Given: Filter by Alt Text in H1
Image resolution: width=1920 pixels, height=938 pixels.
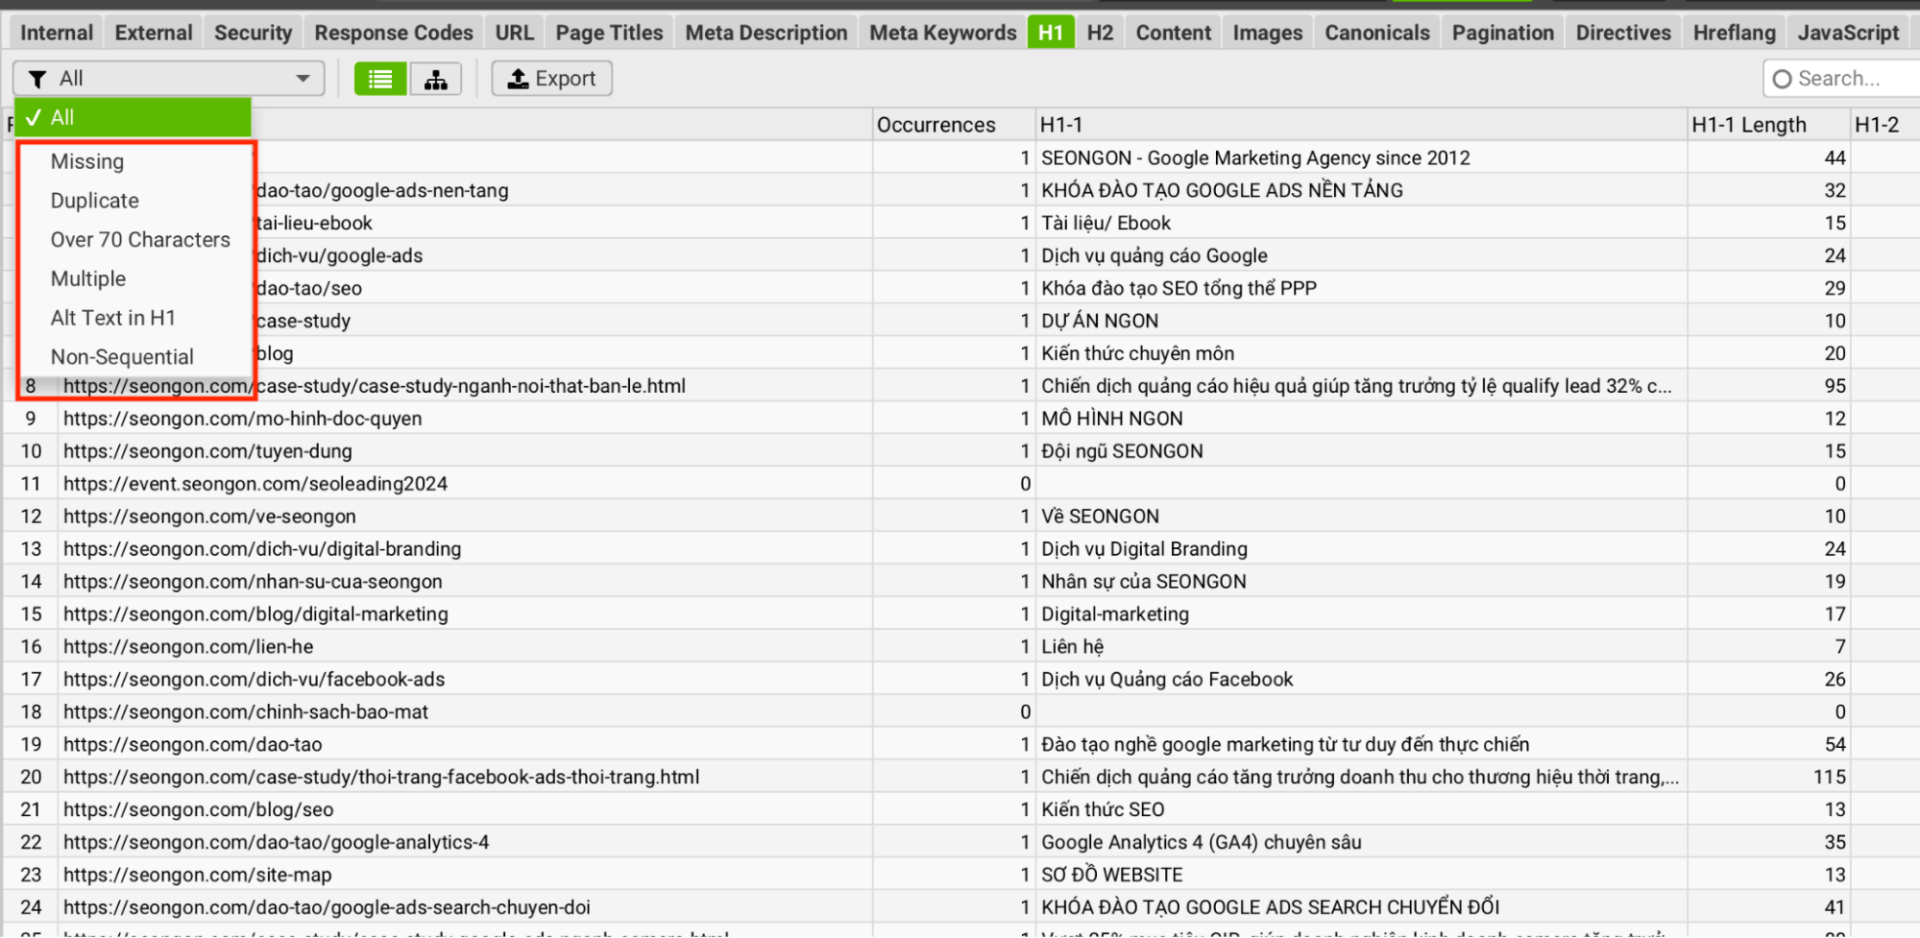Looking at the screenshot, I should click(113, 318).
